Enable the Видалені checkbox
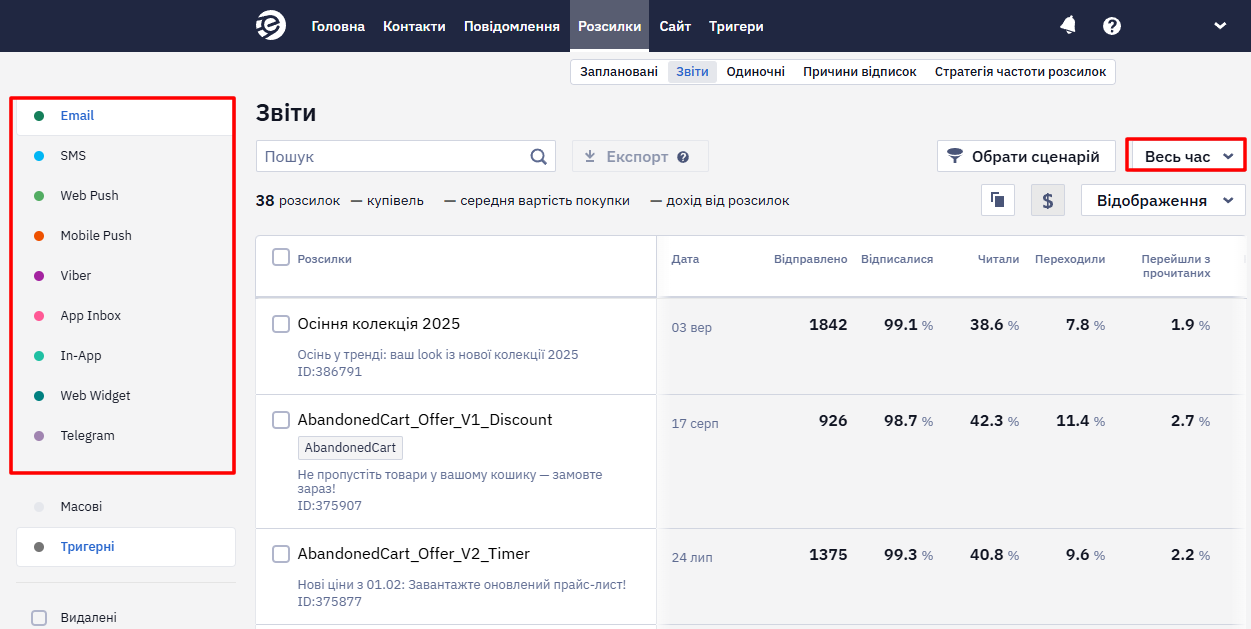1251x629 pixels. [x=39, y=618]
